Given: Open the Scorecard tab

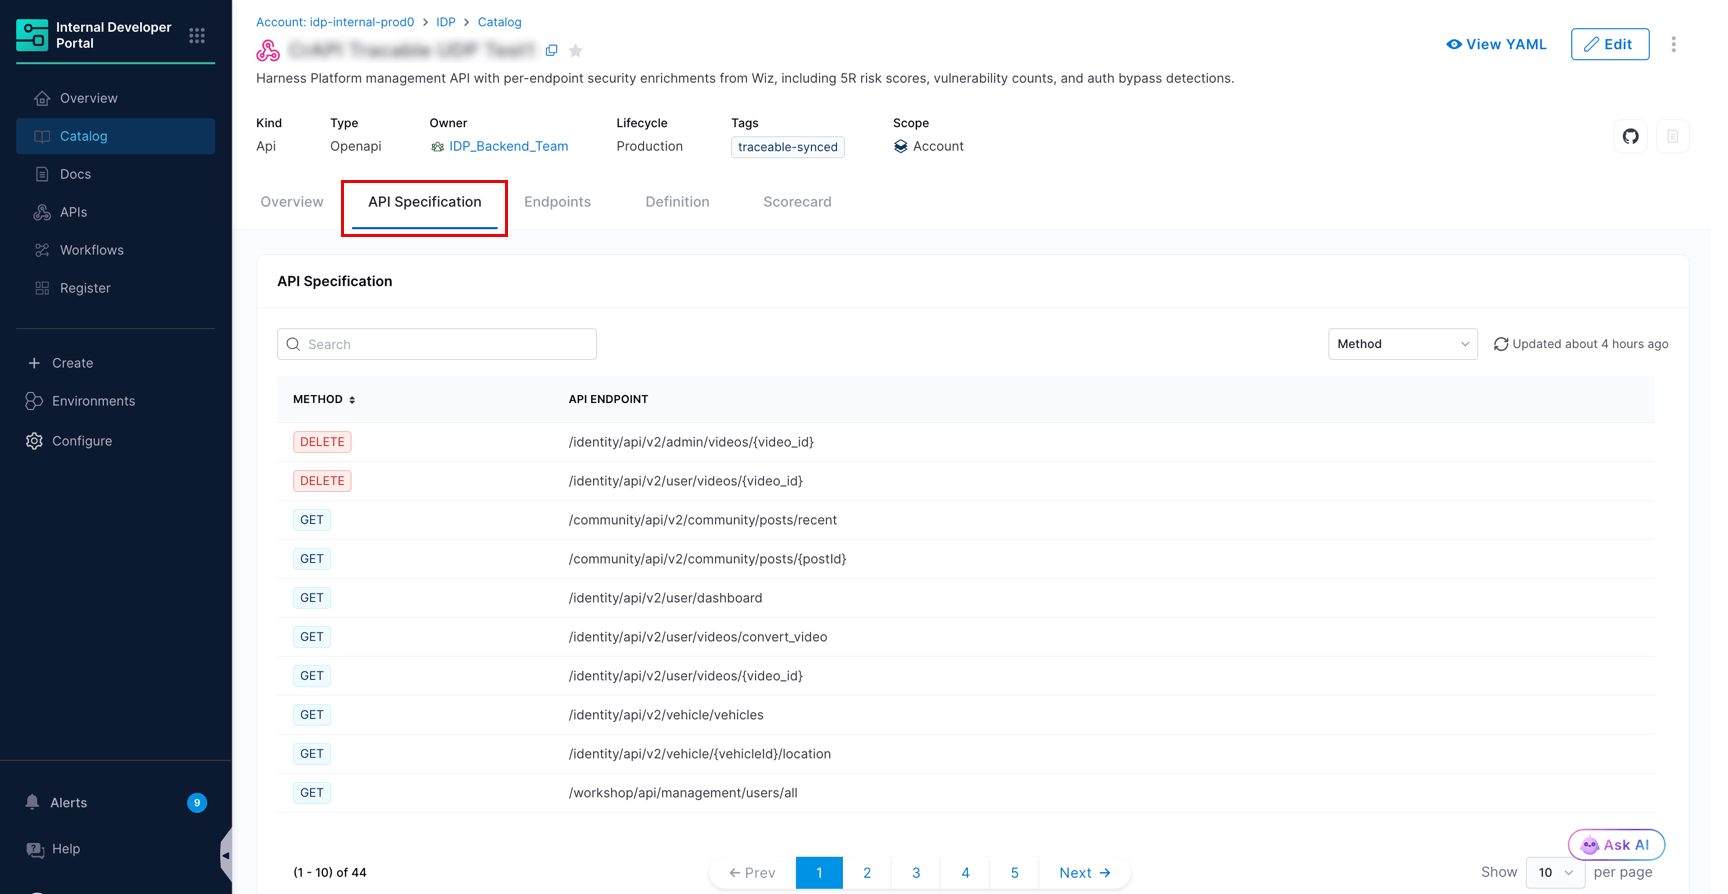Looking at the screenshot, I should [x=797, y=202].
